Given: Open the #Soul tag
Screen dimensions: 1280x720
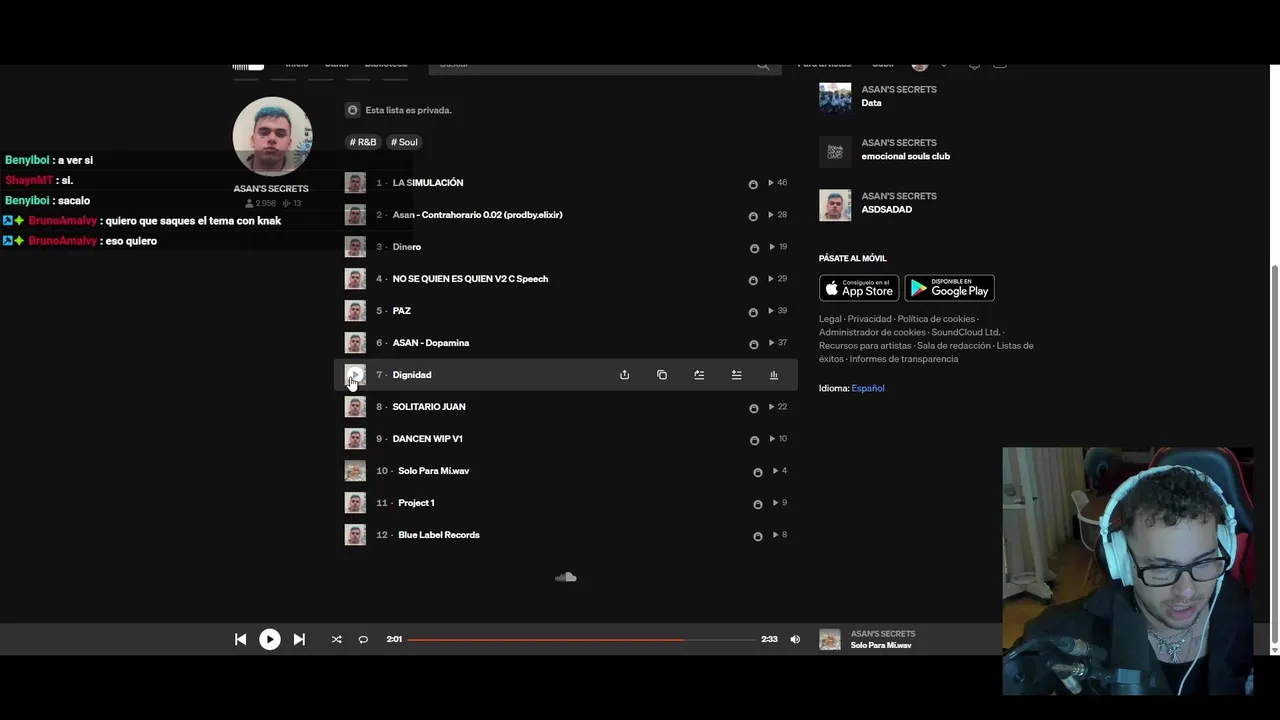Looking at the screenshot, I should point(404,142).
